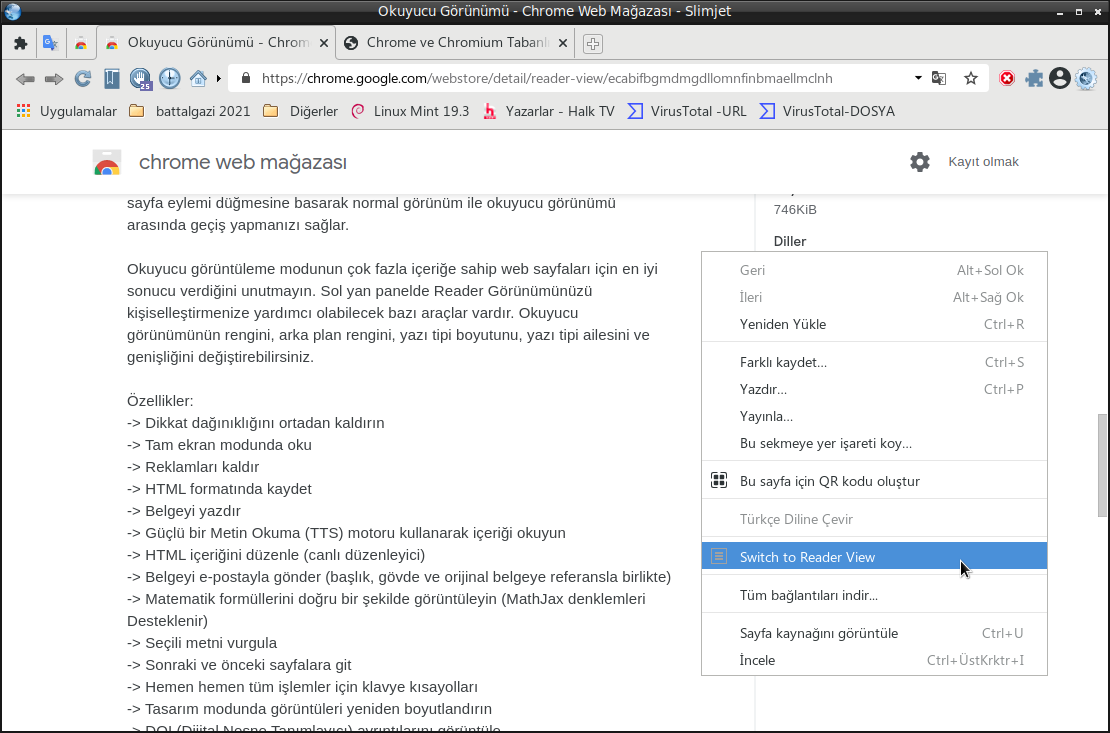Open the history clock icon

click(170, 78)
